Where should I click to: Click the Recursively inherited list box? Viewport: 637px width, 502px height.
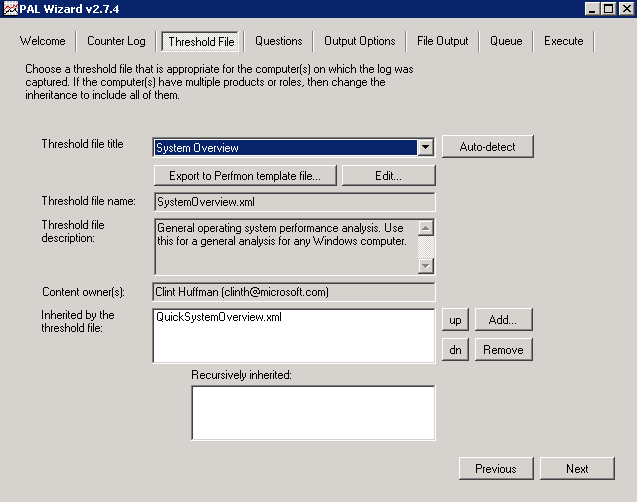click(x=313, y=413)
